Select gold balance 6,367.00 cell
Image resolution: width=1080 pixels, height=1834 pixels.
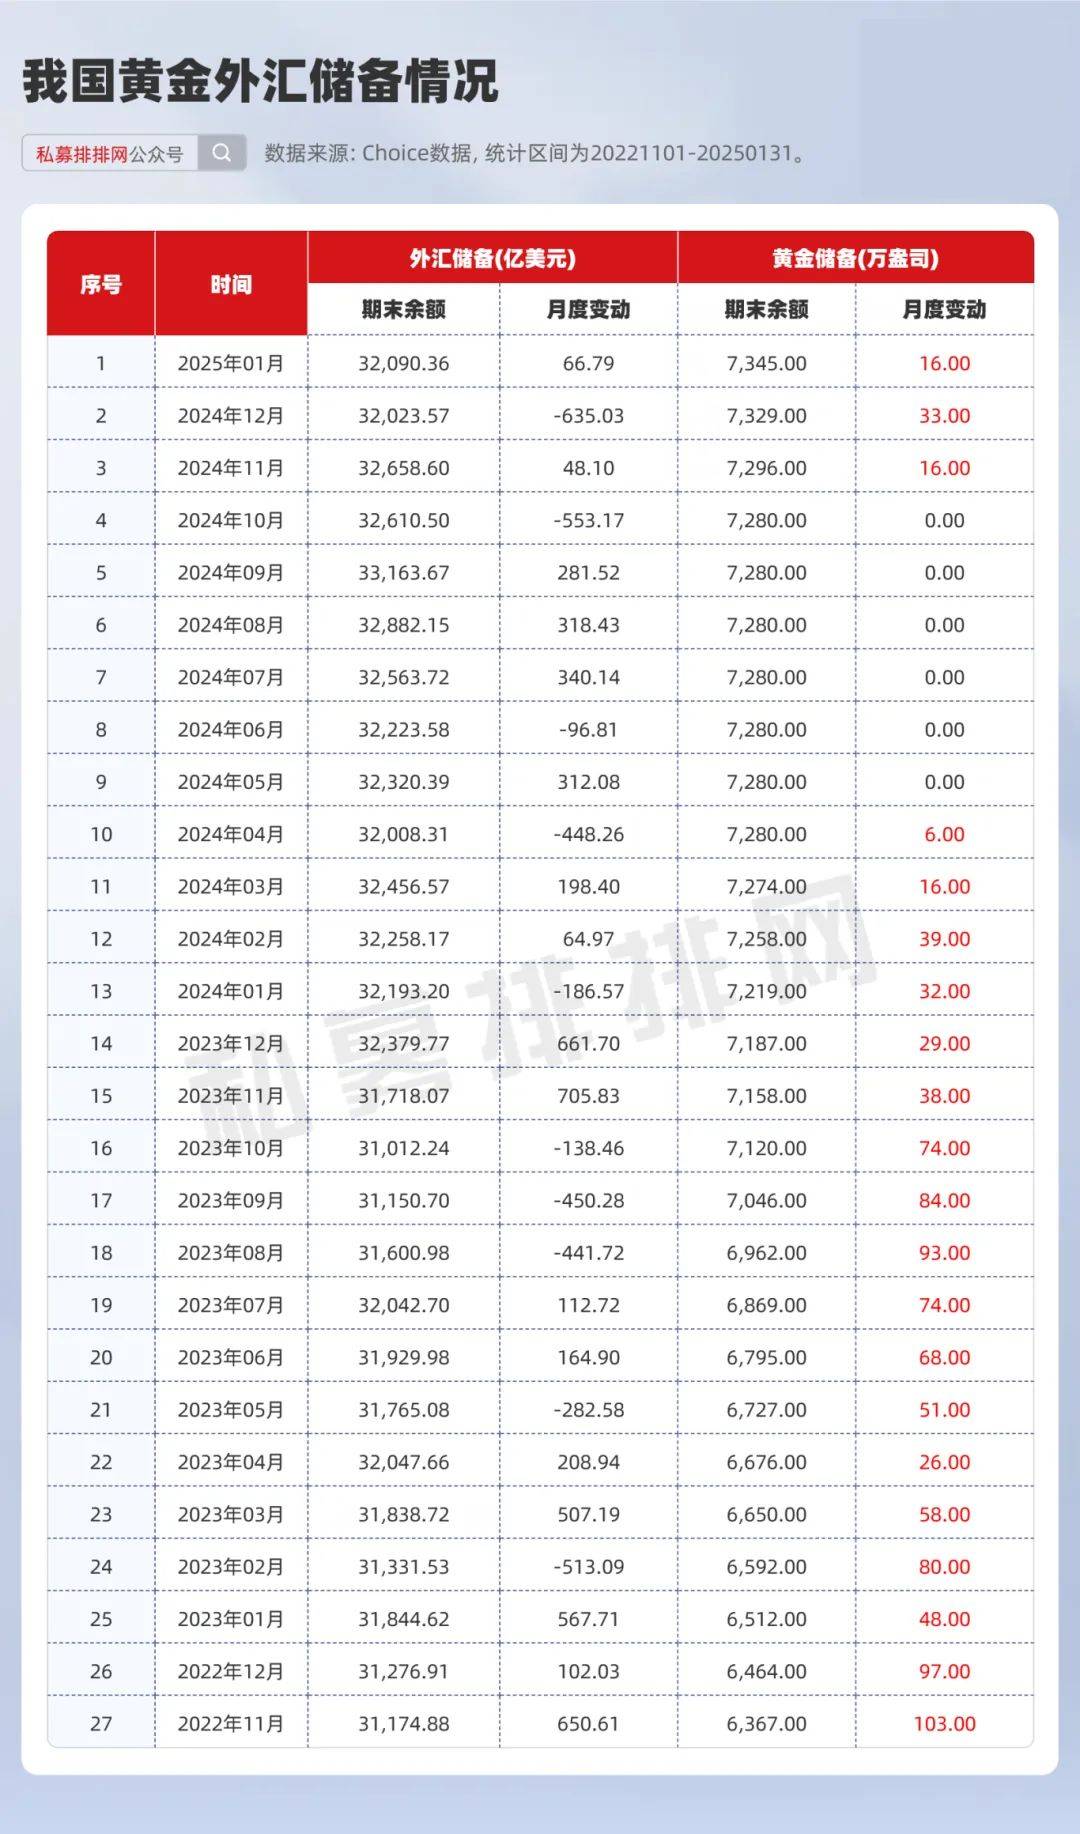(x=767, y=1723)
